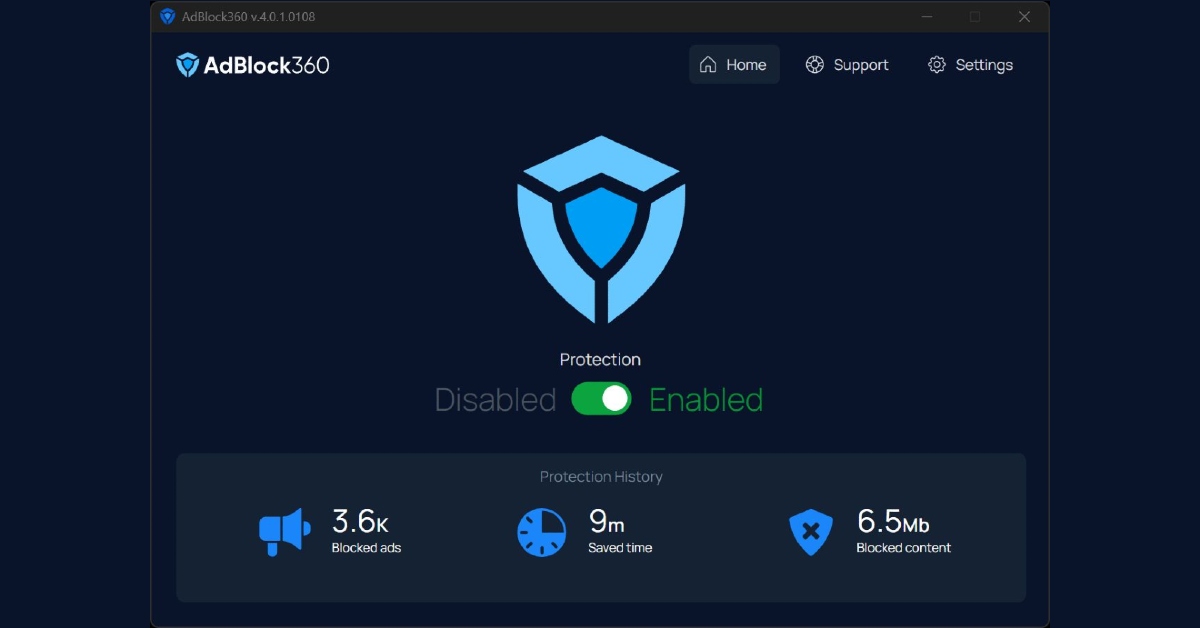Click the Protection History heading
Image resolution: width=1200 pixels, height=628 pixels.
601,477
